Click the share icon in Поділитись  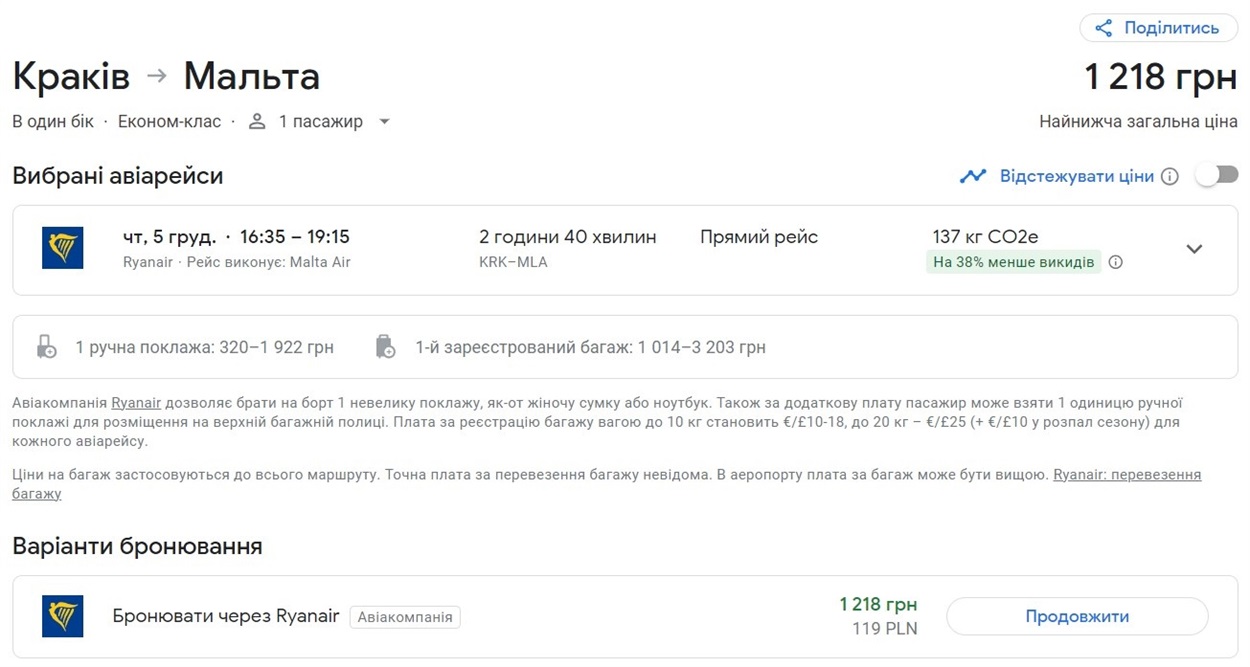coord(1104,28)
